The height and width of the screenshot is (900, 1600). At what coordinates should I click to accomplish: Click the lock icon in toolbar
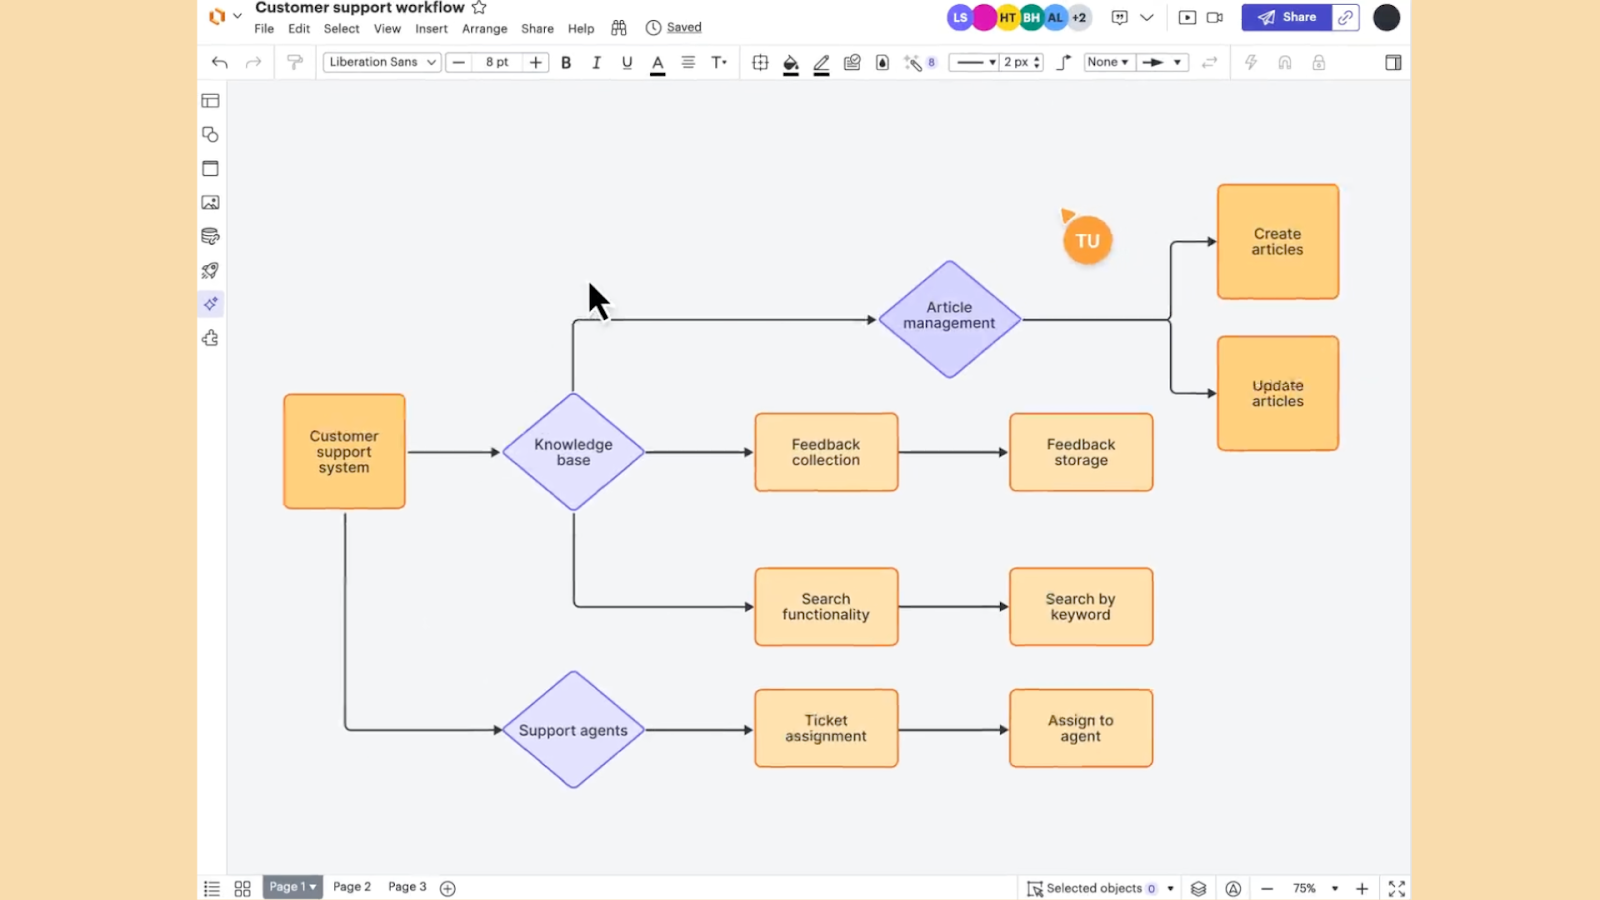click(1319, 62)
